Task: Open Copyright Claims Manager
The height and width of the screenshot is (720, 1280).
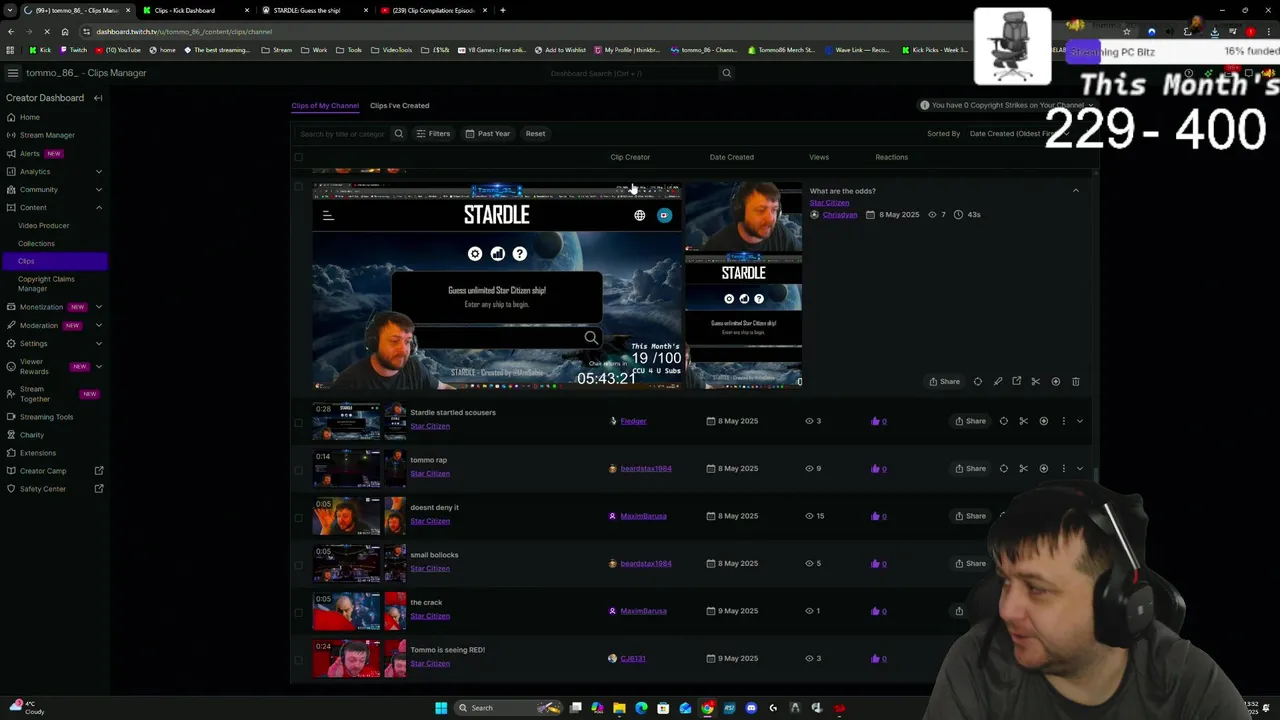Action: pyautogui.click(x=46, y=284)
